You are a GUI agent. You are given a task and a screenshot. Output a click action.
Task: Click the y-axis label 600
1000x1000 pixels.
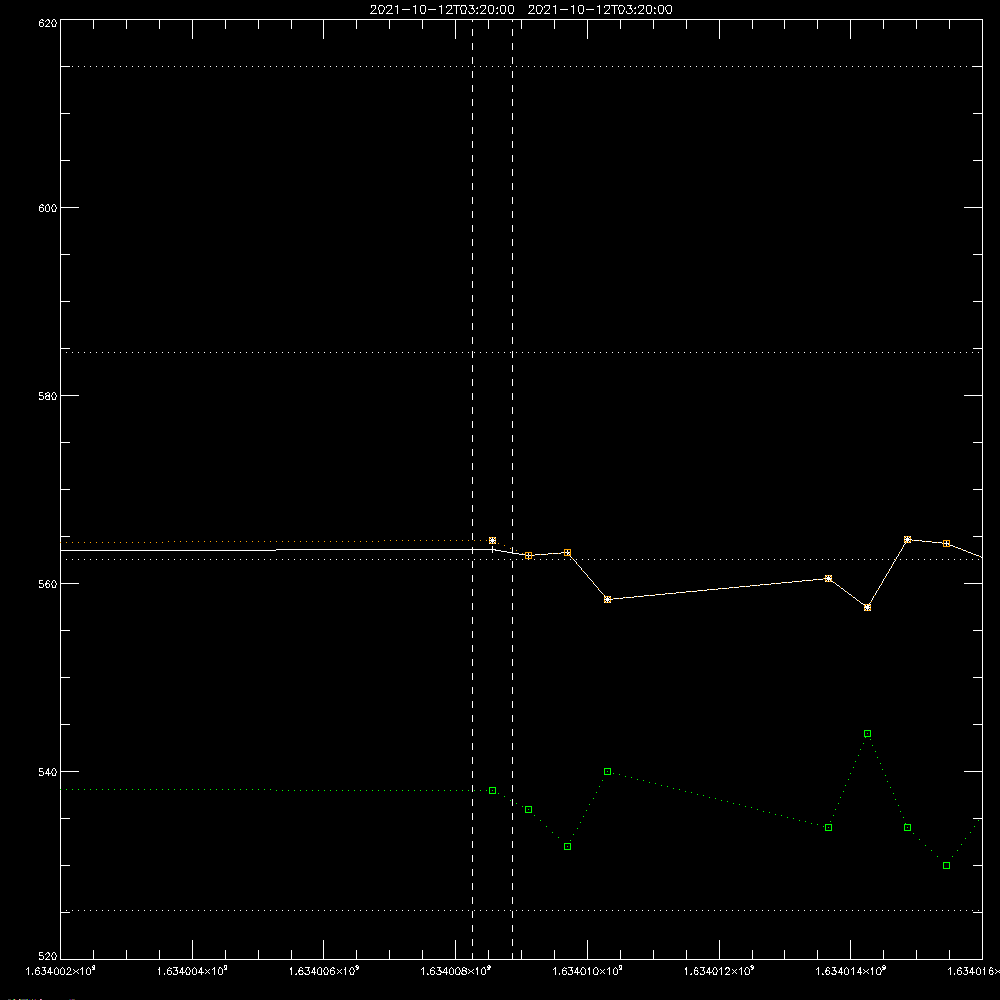click(x=48, y=208)
